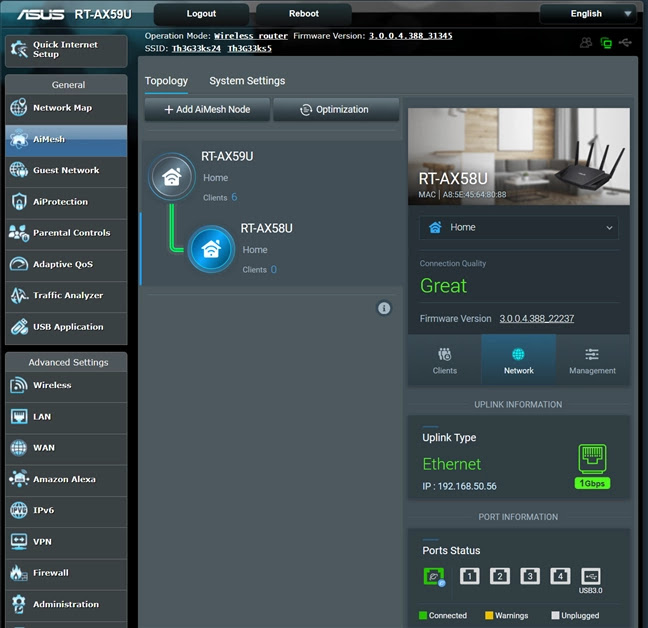
Task: Click the Ethernet uplink port icon
Action: tap(592, 459)
